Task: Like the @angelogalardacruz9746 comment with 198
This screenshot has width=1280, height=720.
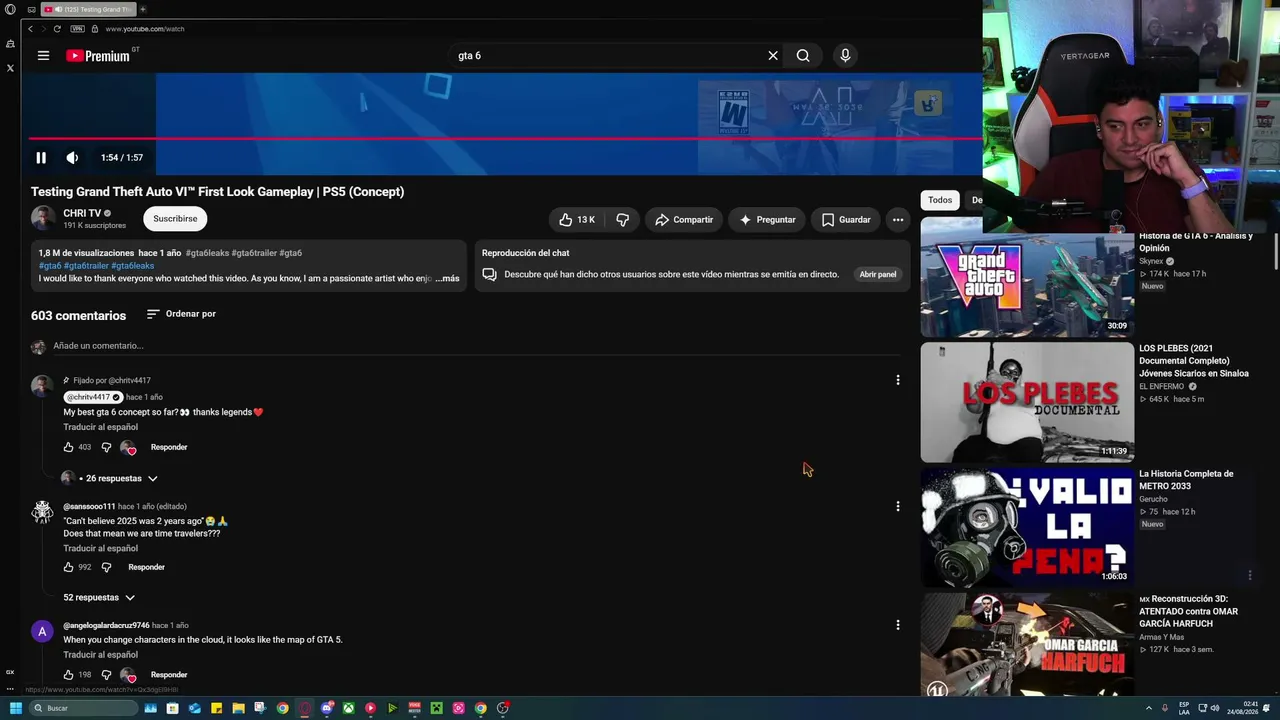Action: click(x=69, y=675)
